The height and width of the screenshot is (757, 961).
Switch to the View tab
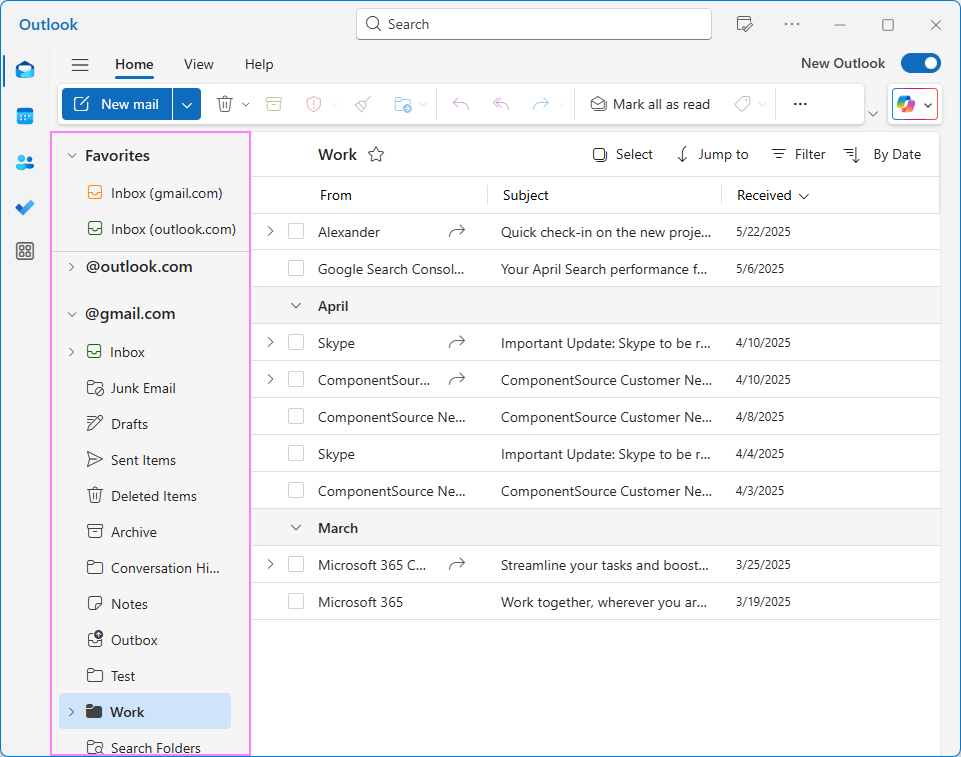[x=199, y=64]
